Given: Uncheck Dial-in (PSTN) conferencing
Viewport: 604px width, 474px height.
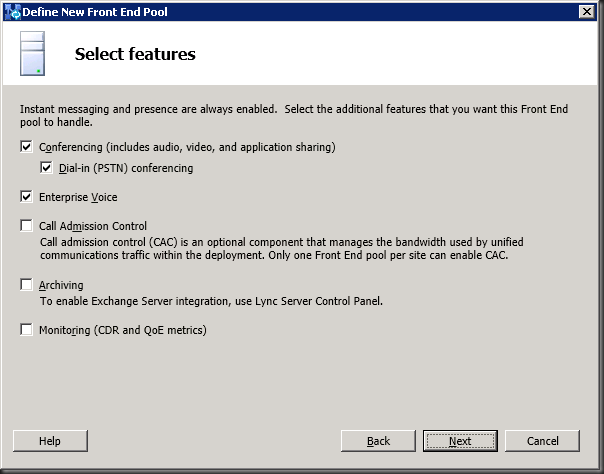Looking at the screenshot, I should tap(46, 168).
